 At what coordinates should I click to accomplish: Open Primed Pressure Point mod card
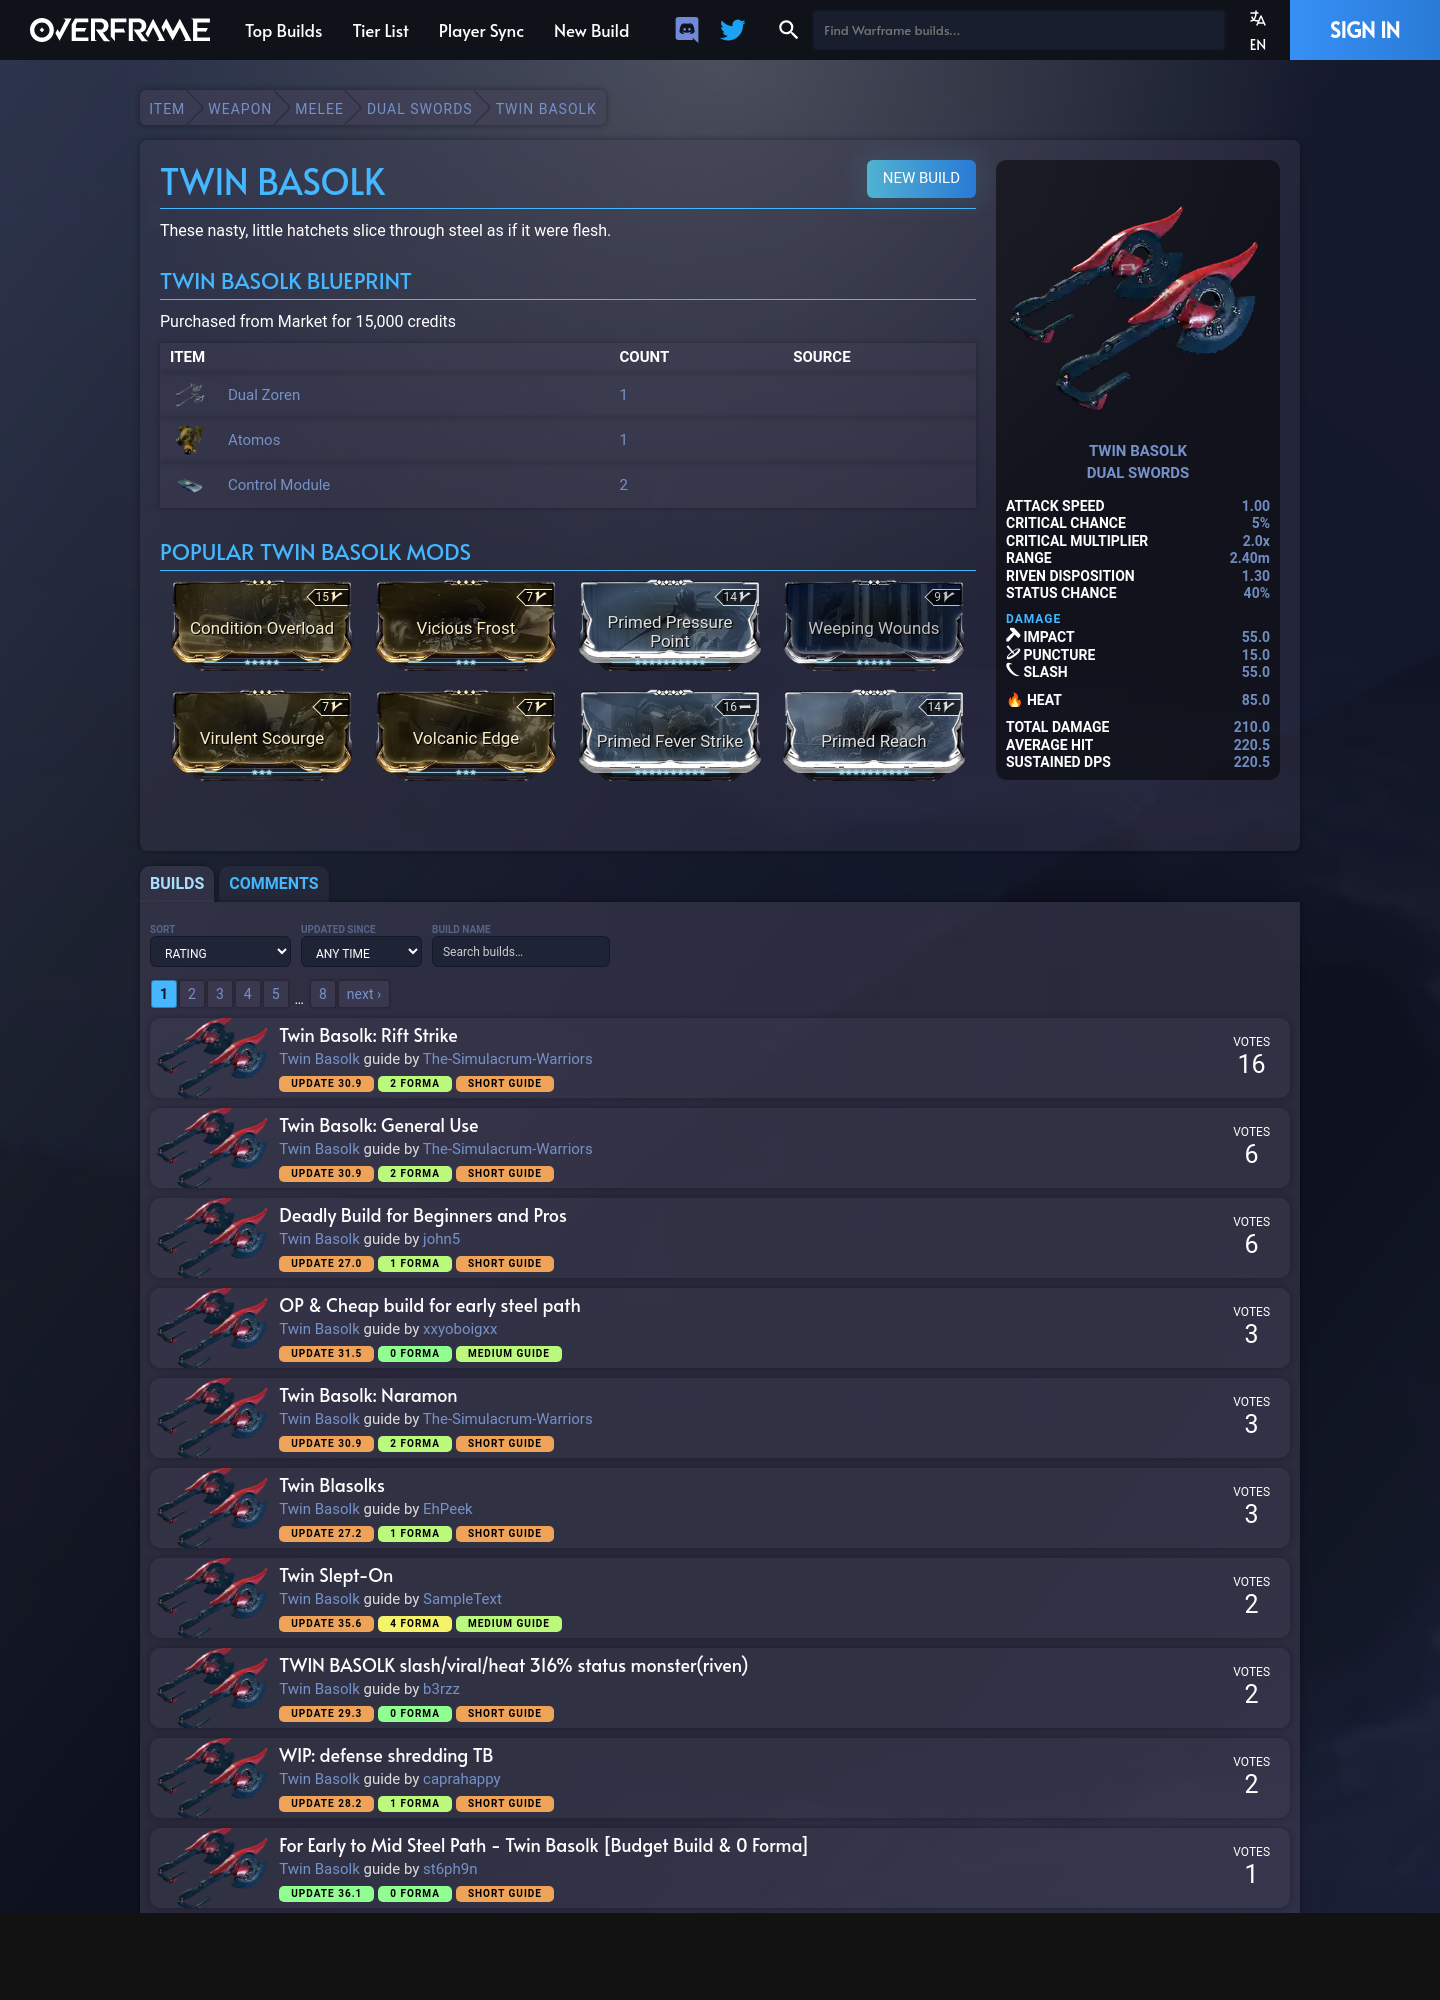click(670, 624)
